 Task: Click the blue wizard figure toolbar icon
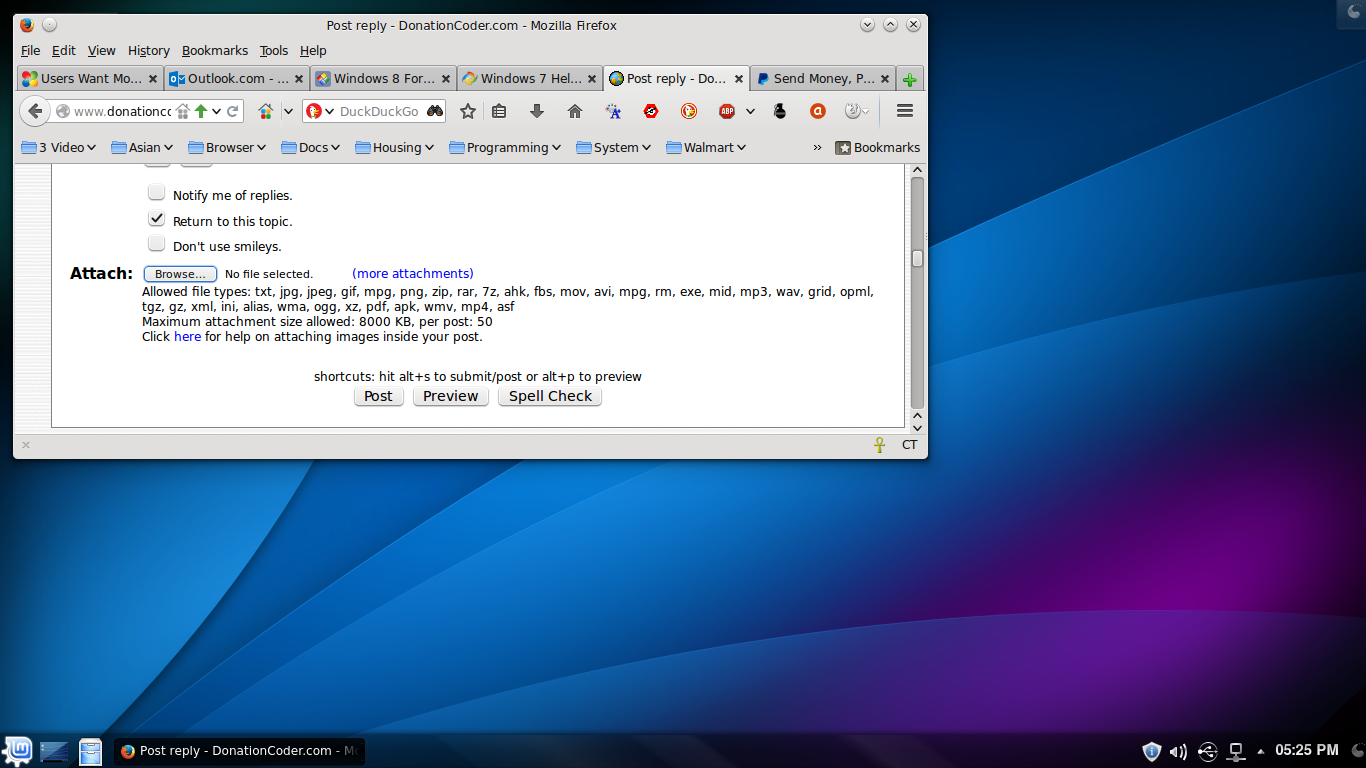pyautogui.click(x=614, y=111)
